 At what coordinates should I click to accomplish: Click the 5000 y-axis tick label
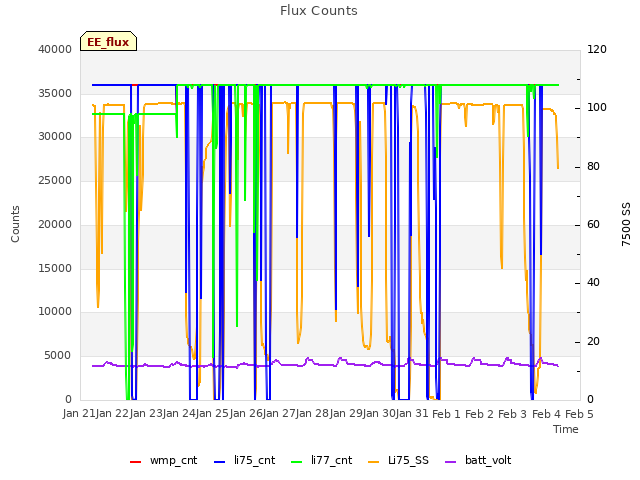coord(58,356)
